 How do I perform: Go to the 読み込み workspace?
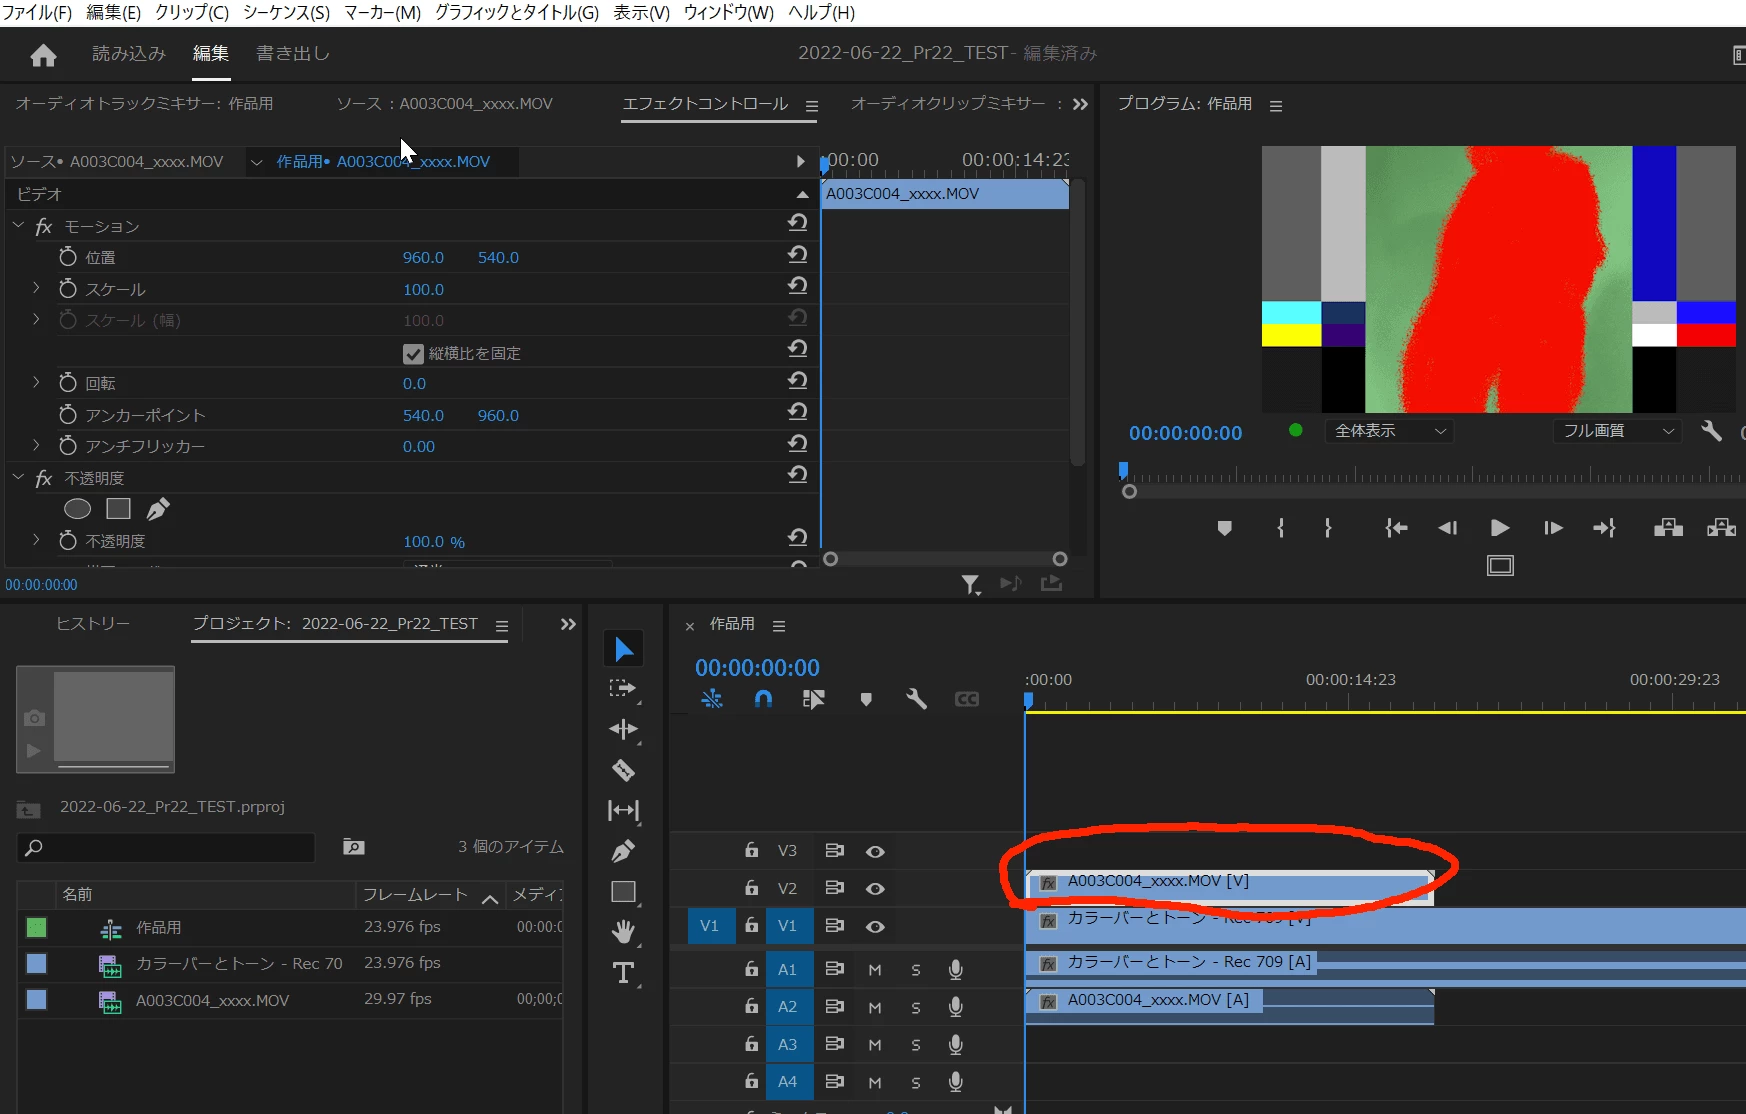[129, 54]
